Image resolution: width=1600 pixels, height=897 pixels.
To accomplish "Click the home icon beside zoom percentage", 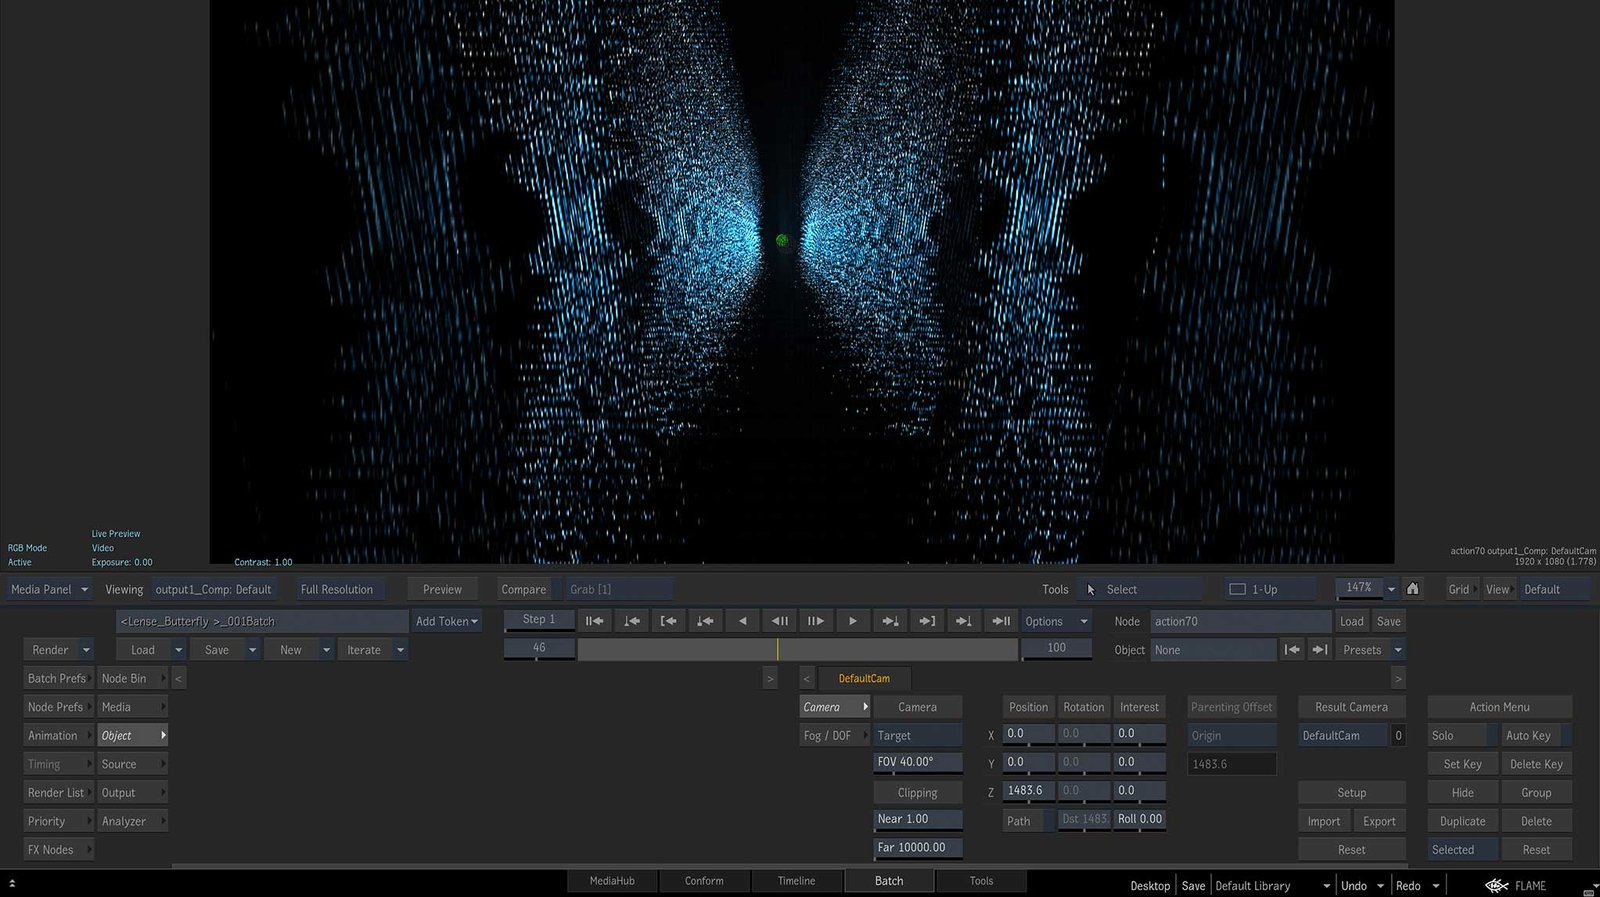I will point(1412,589).
